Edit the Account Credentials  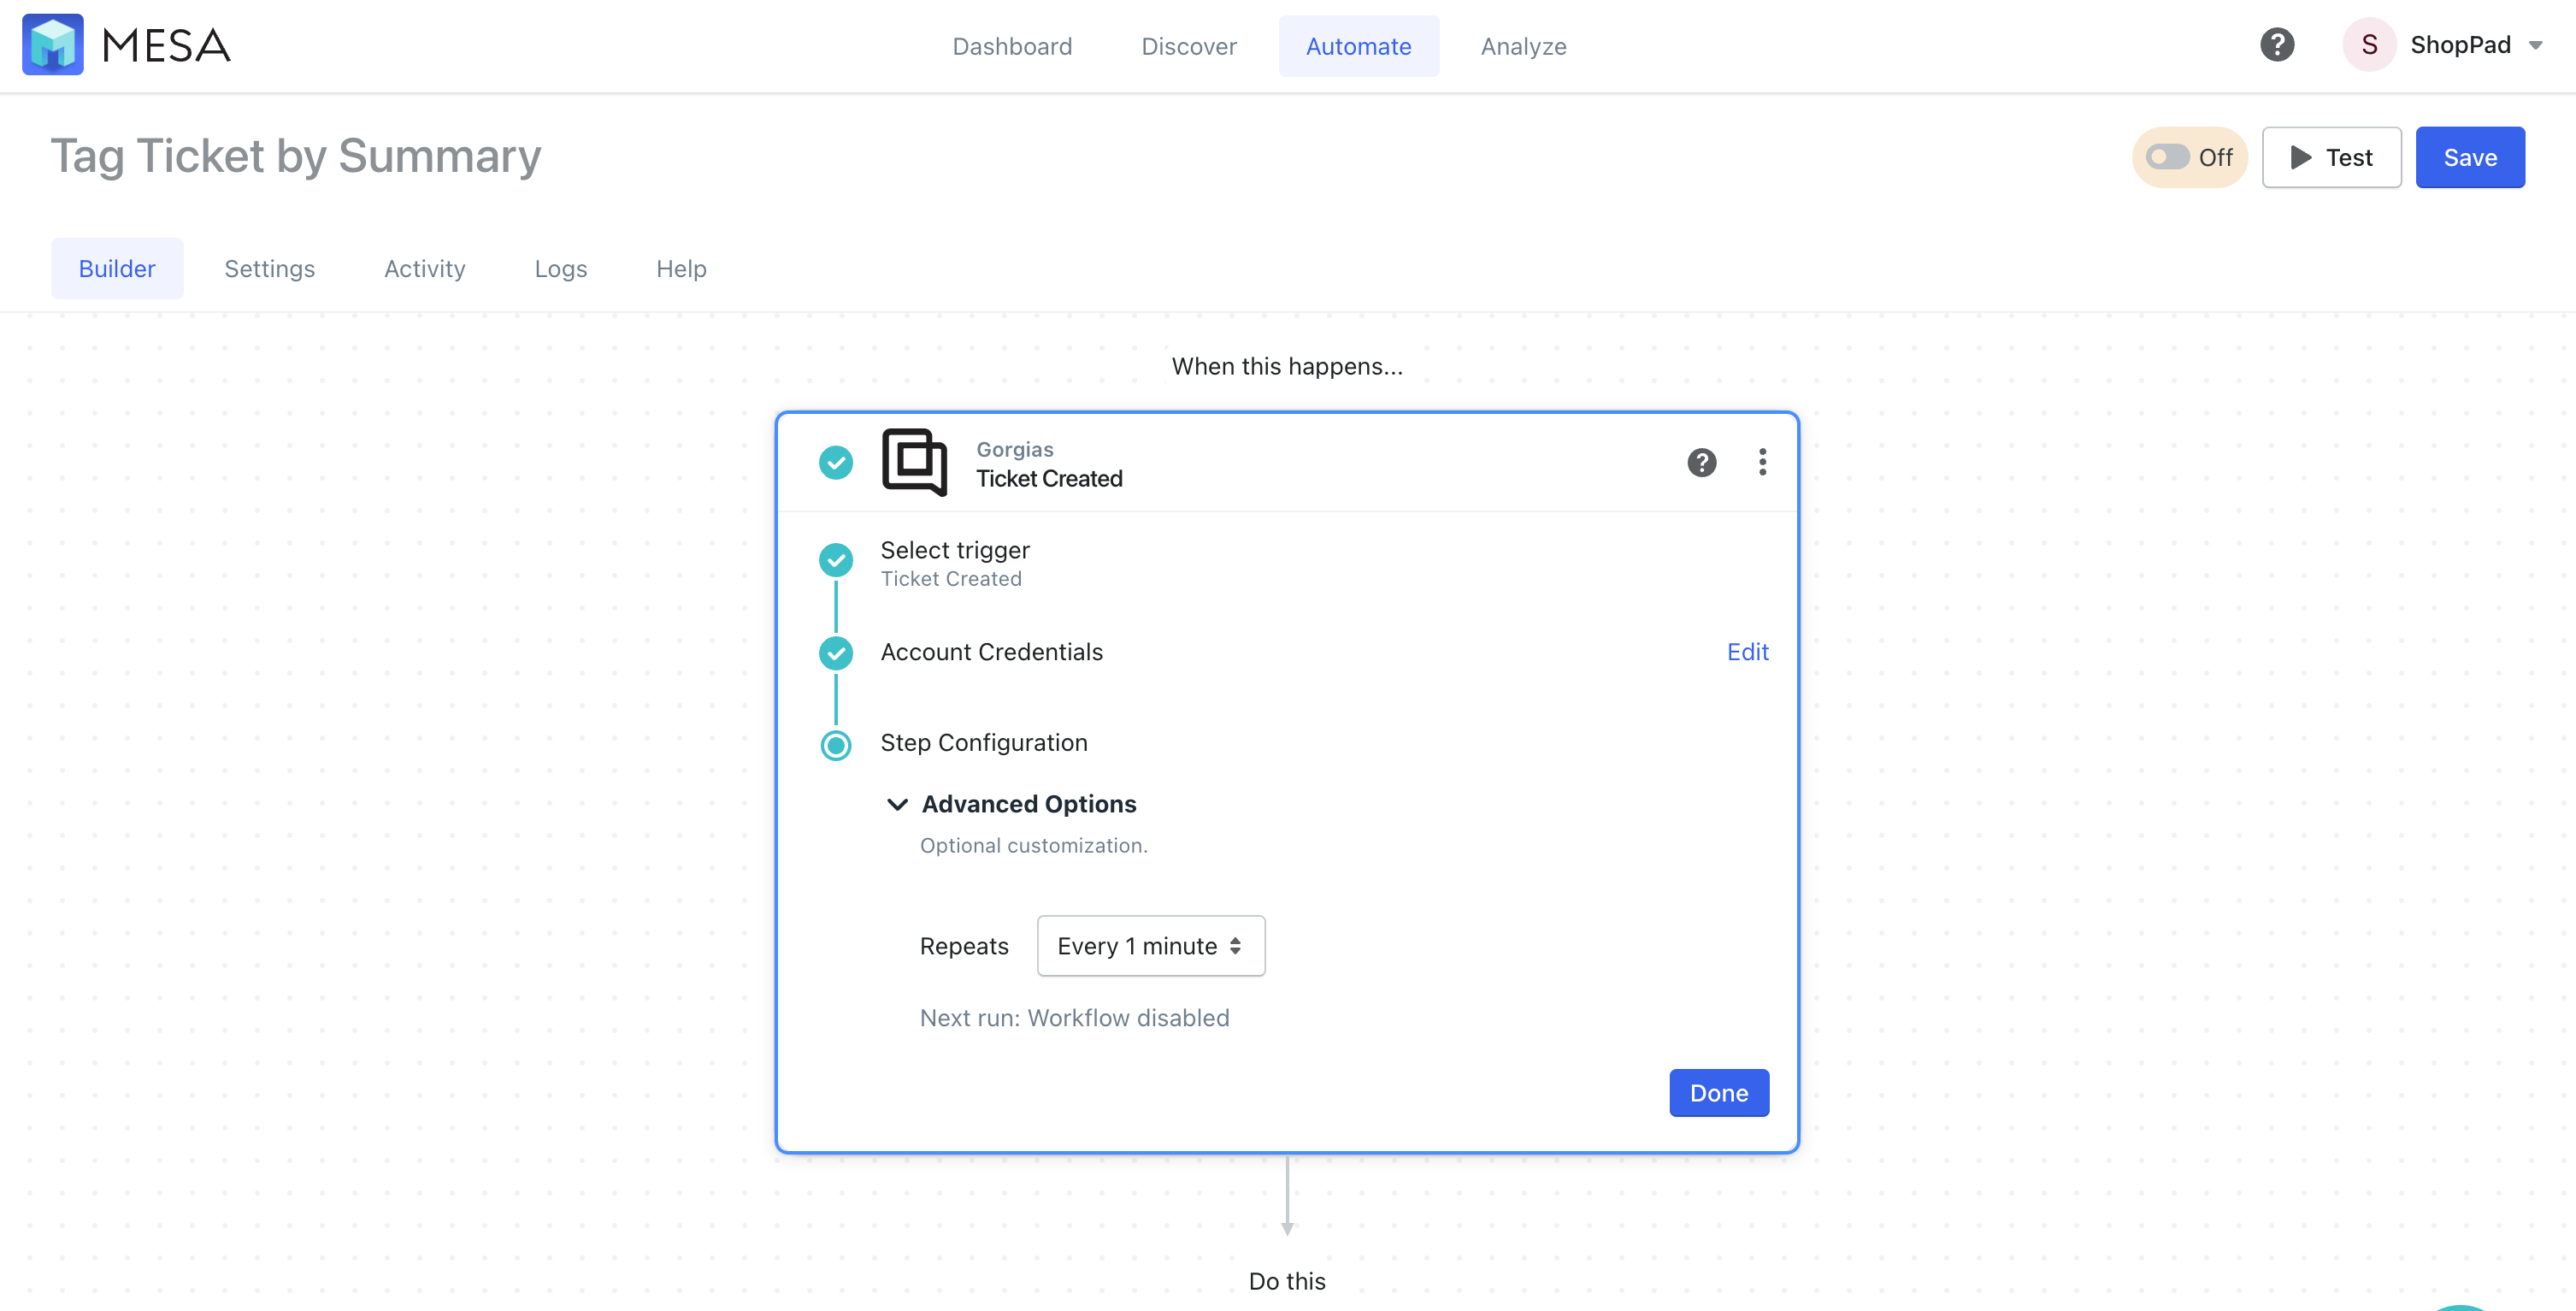(1748, 652)
